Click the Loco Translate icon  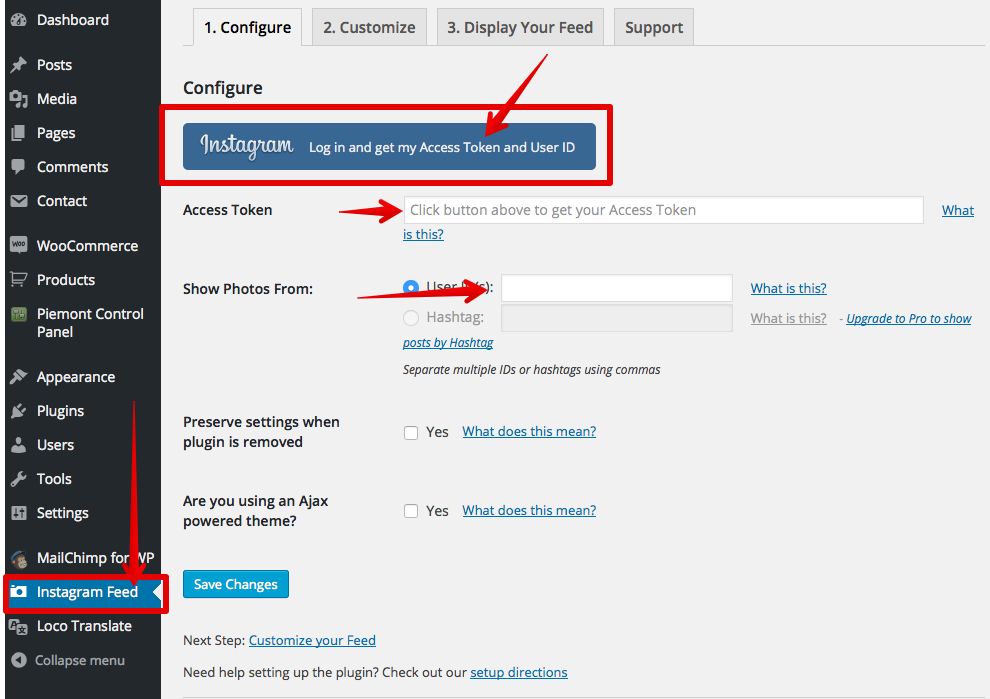pos(18,626)
